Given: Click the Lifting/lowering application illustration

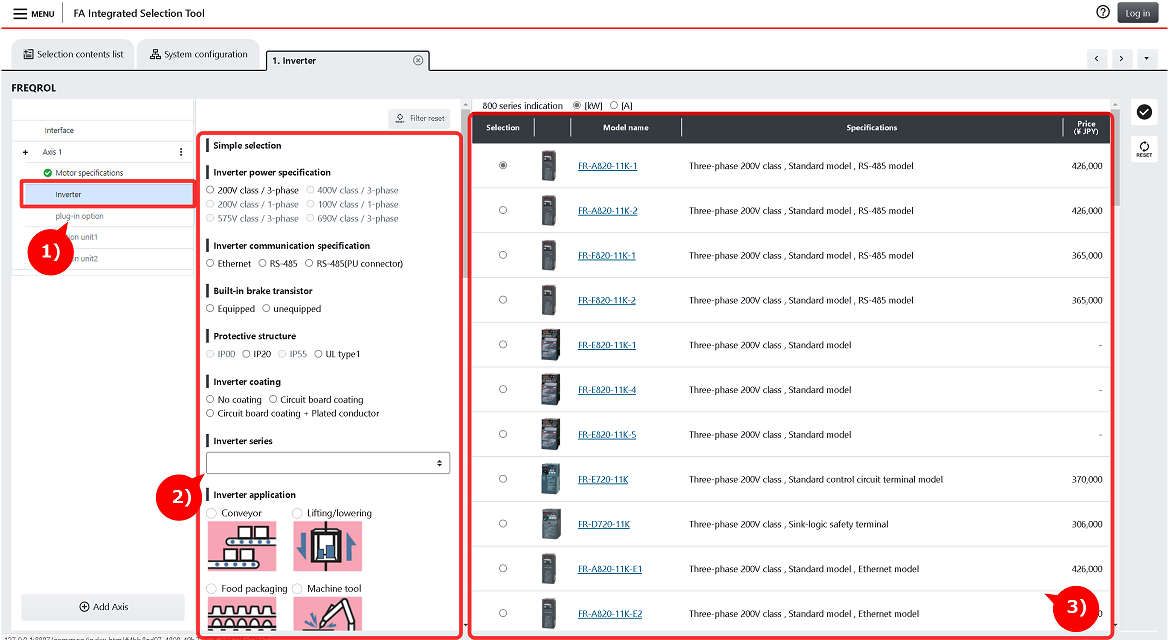Looking at the screenshot, I should [x=327, y=546].
